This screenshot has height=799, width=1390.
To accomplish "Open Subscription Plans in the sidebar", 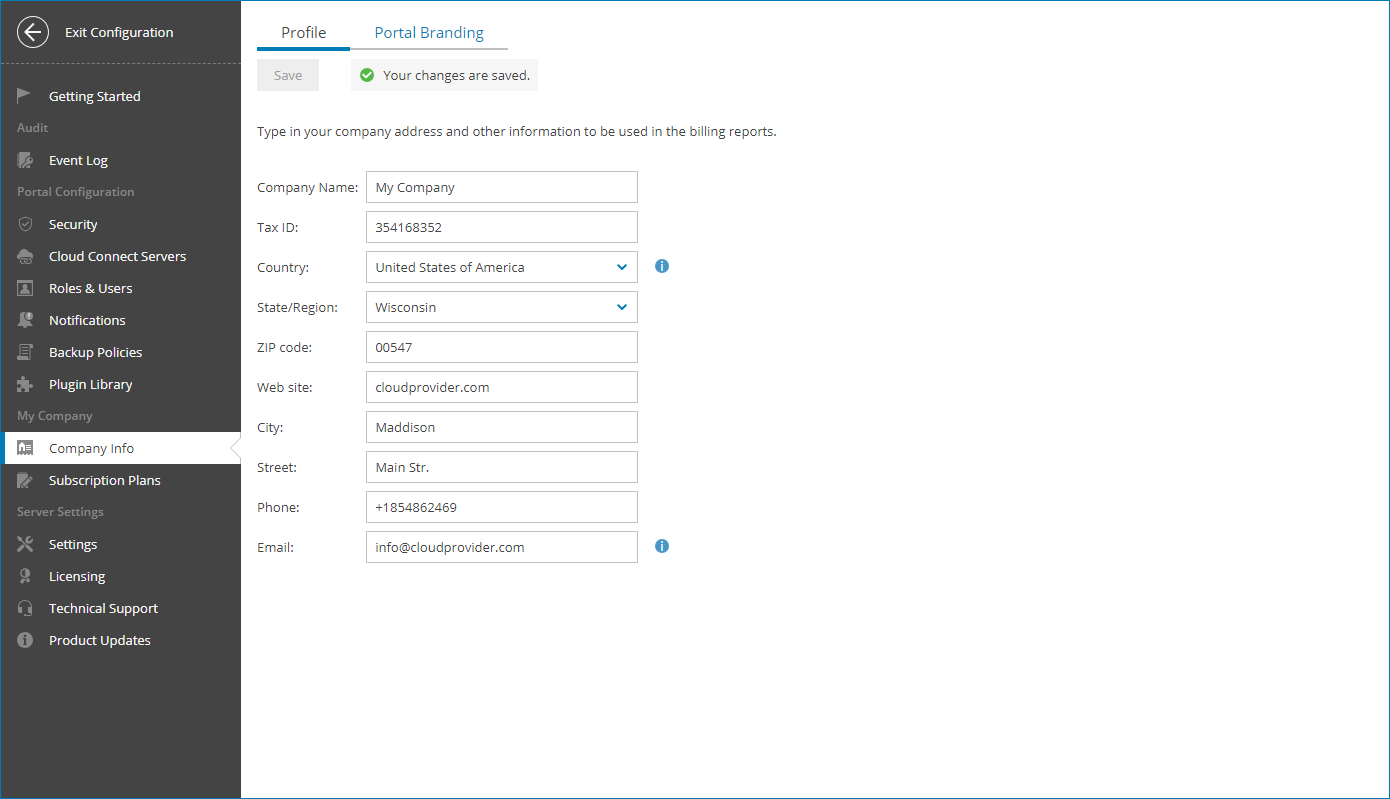I will (x=104, y=480).
